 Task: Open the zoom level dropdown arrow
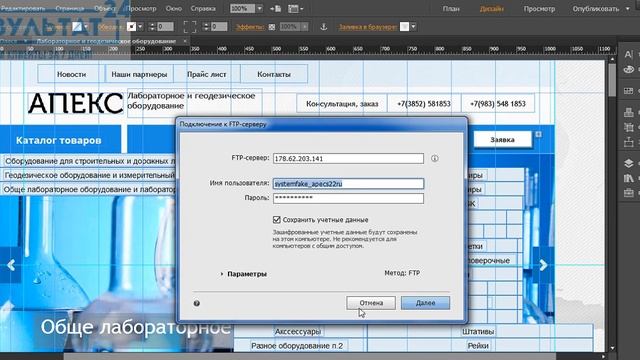(260, 9)
